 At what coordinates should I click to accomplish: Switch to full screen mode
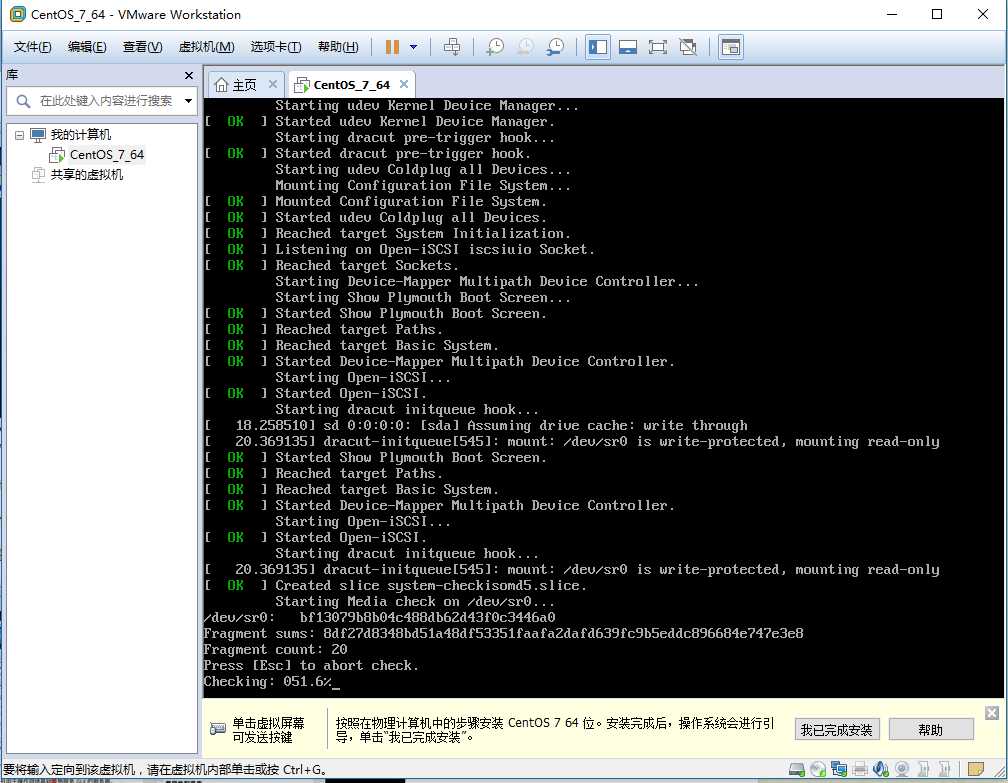click(x=658, y=47)
